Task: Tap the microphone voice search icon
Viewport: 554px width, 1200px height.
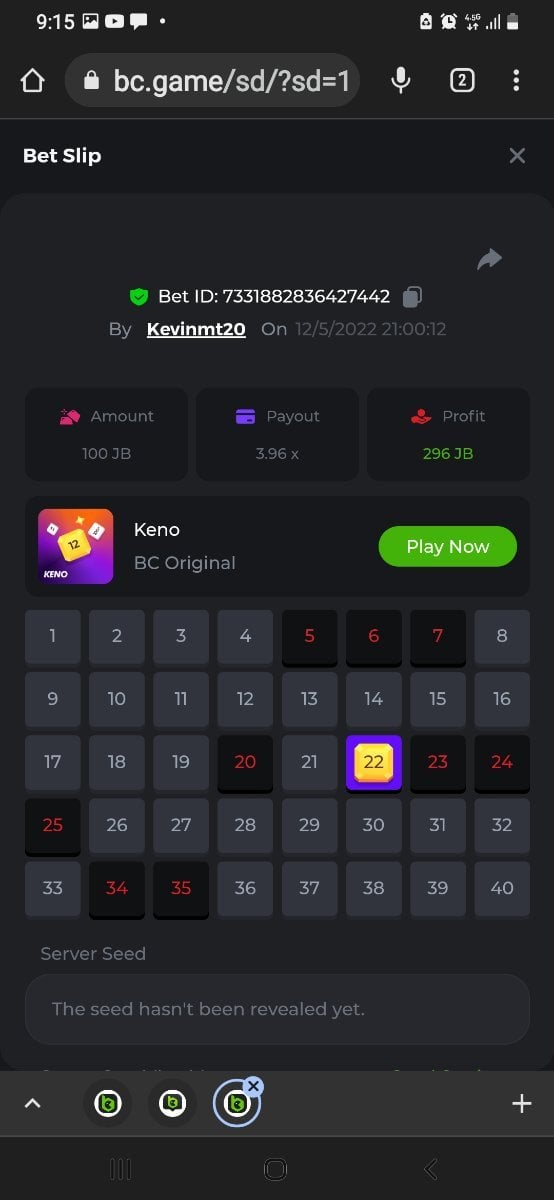Action: 400,81
